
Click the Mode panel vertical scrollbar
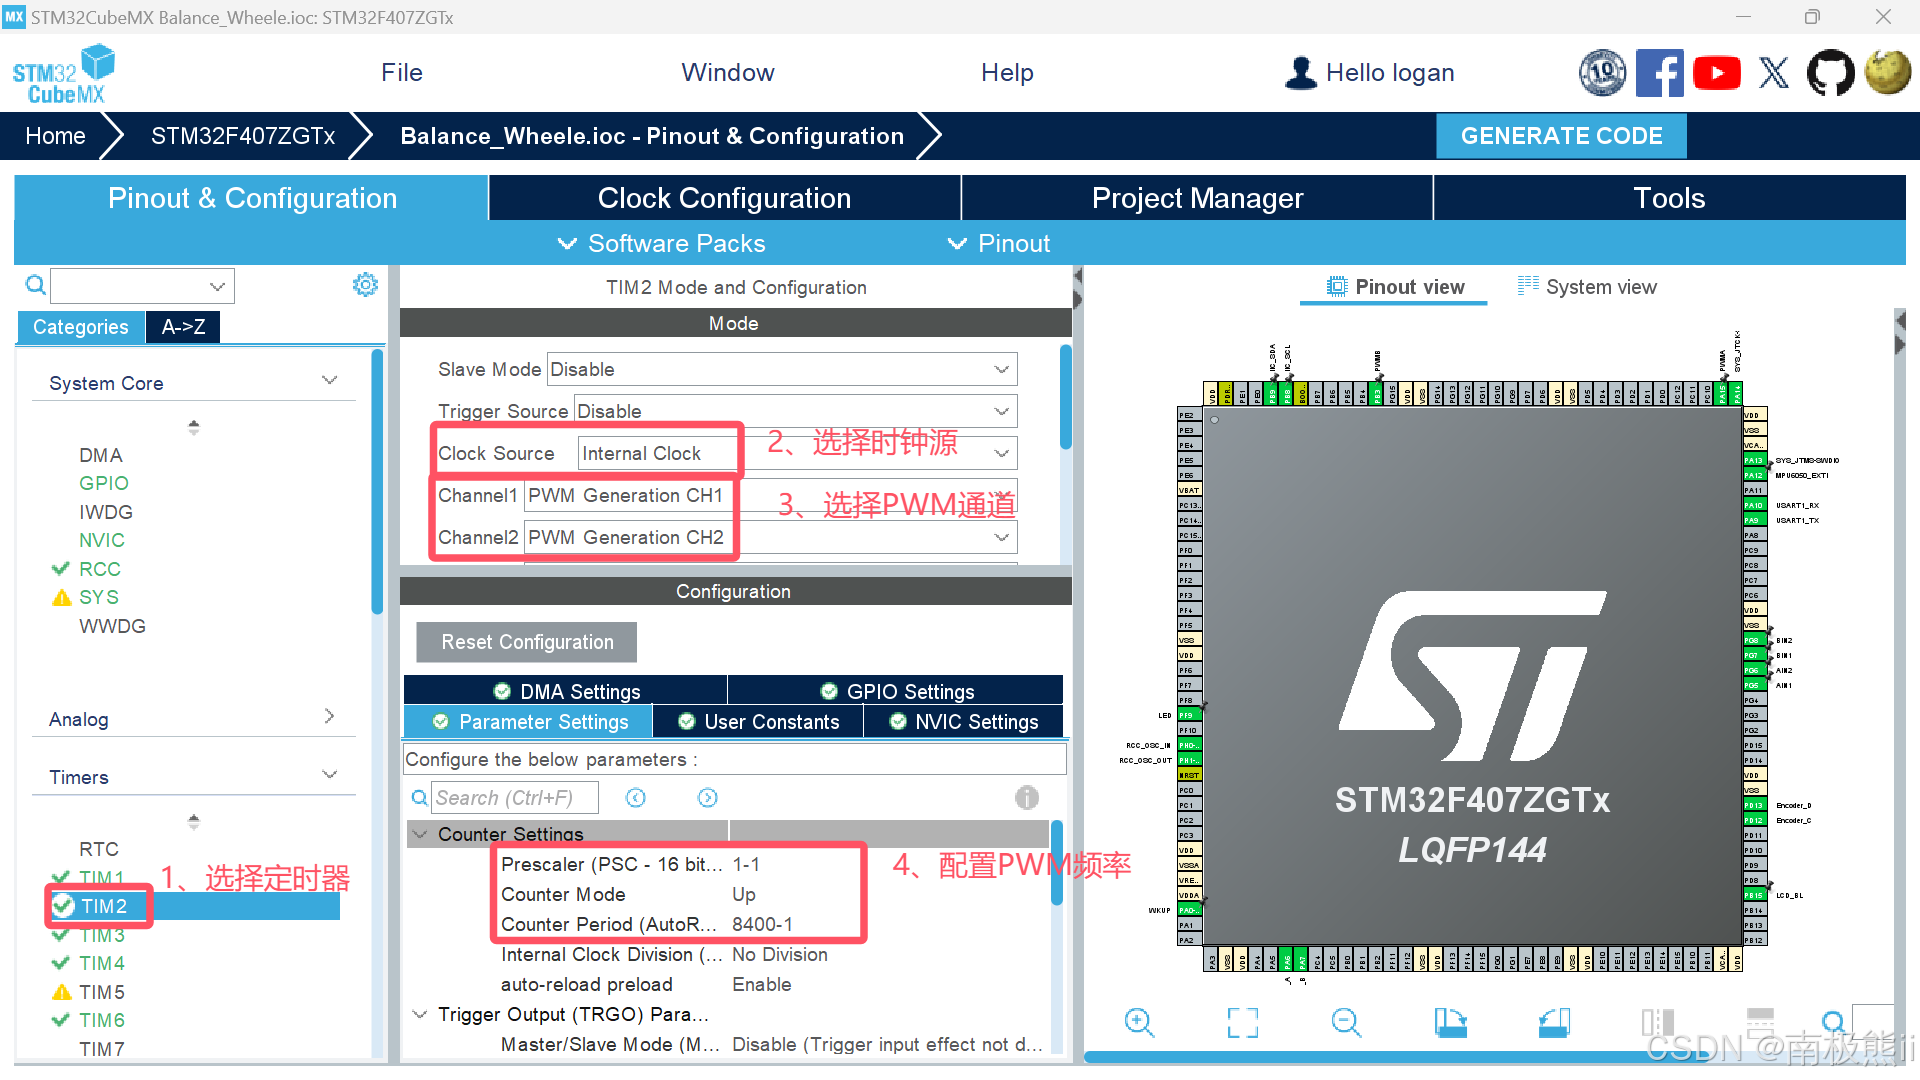pyautogui.click(x=1066, y=397)
